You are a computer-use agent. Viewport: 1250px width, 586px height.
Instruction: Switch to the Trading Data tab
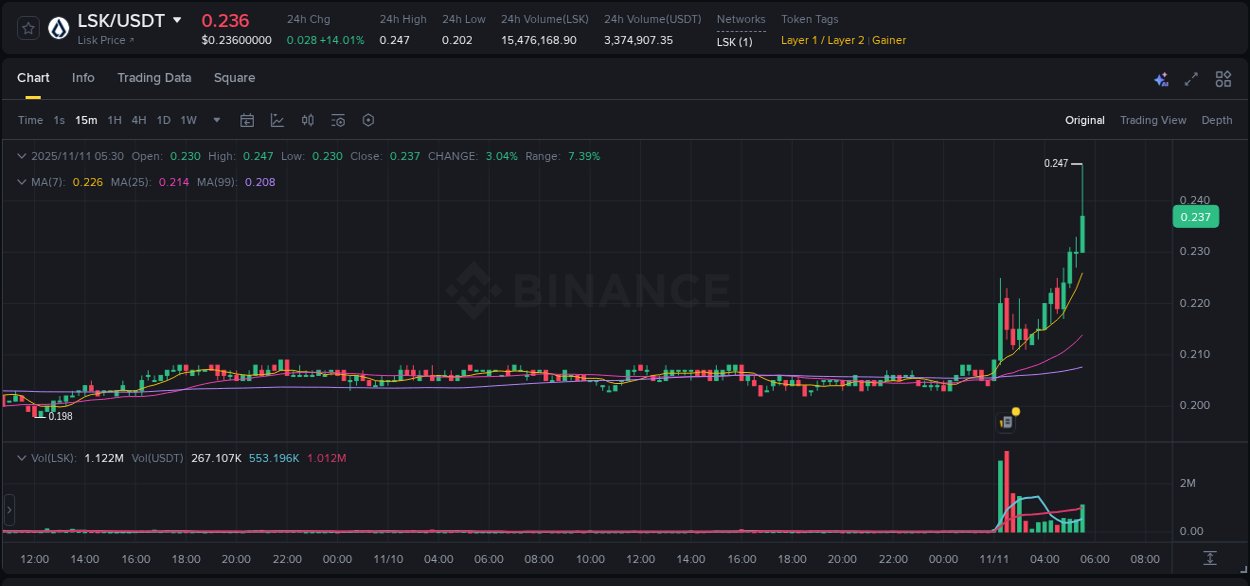point(154,77)
